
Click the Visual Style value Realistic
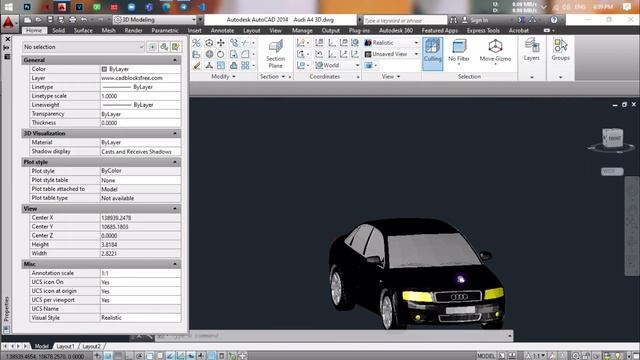pos(140,318)
